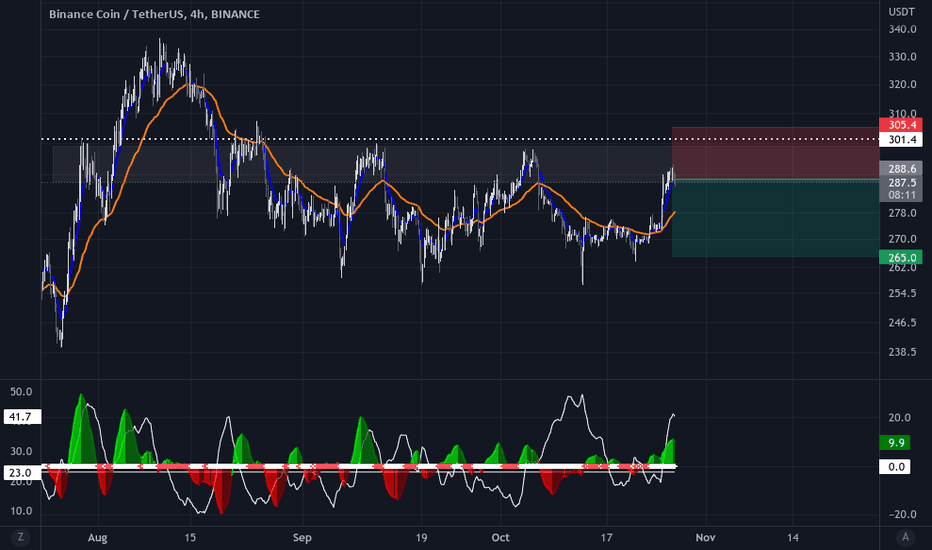Image resolution: width=932 pixels, height=550 pixels.
Task: Click the 08:11 bar countdown label
Action: pyautogui.click(x=901, y=195)
